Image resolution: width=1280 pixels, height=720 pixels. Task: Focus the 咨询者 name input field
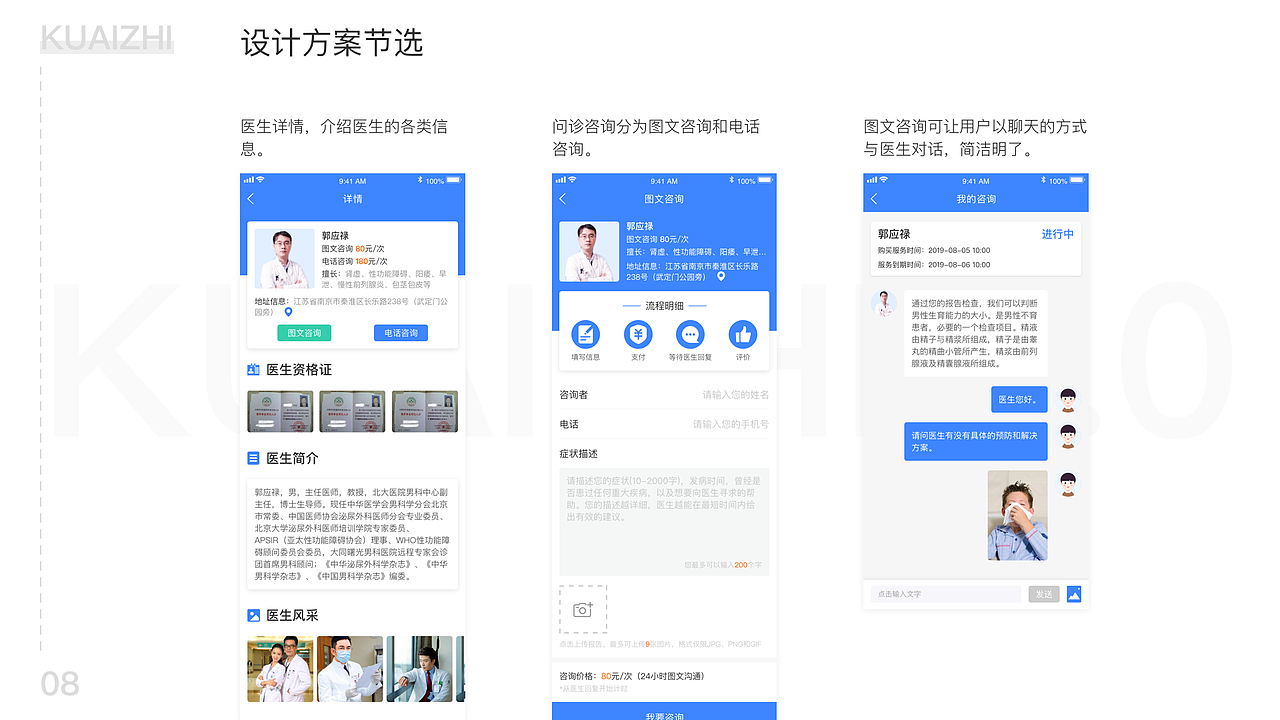(x=664, y=395)
